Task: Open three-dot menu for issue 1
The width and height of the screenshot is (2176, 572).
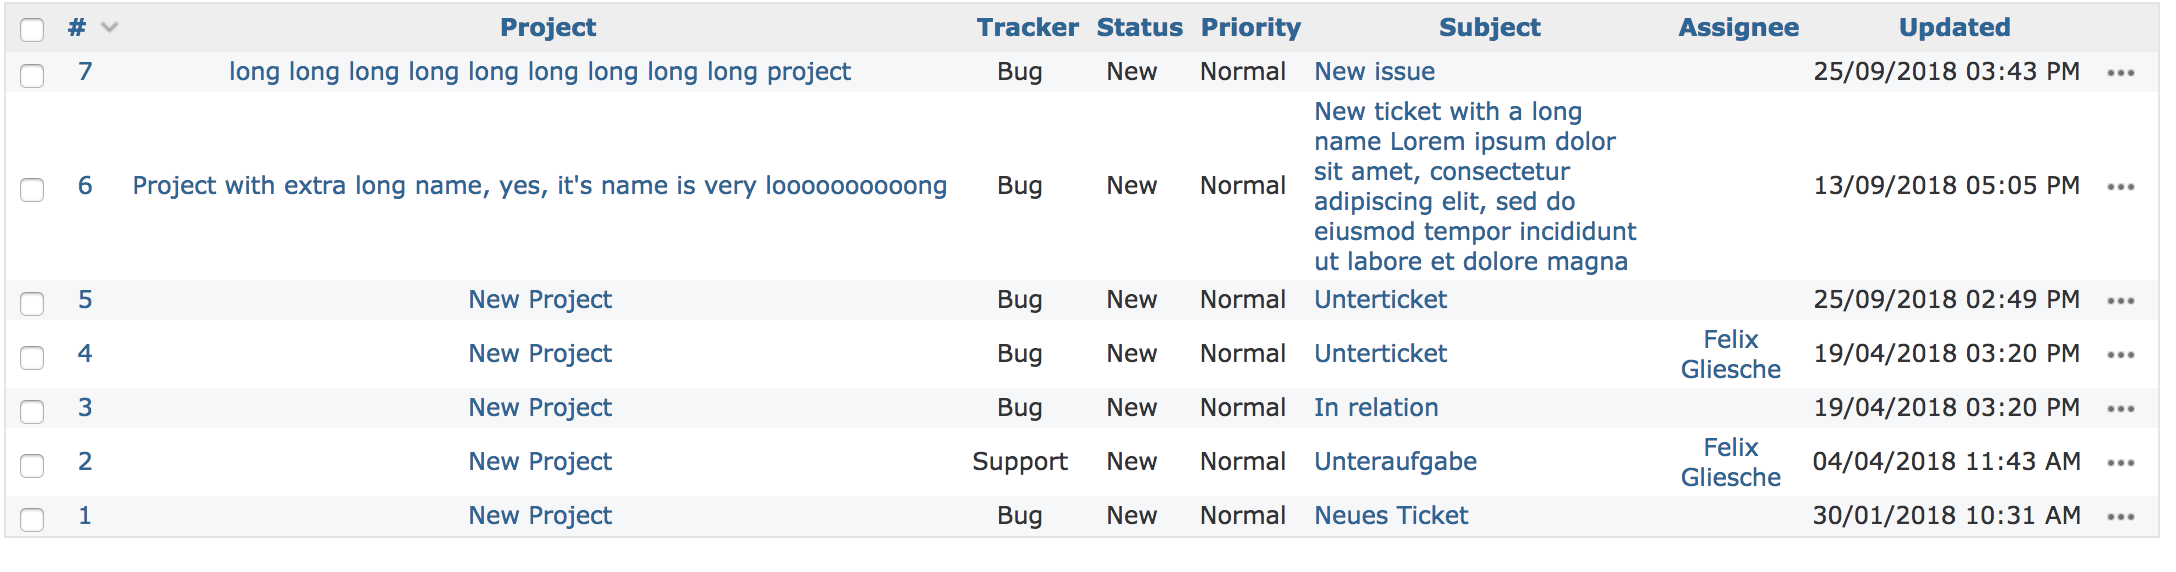Action: (x=2120, y=517)
